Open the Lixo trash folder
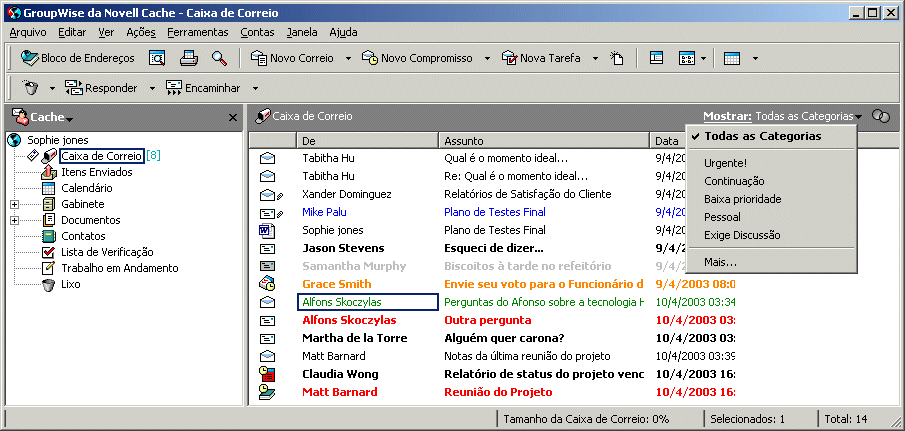Screen dimensions: 905x431 tap(70, 284)
